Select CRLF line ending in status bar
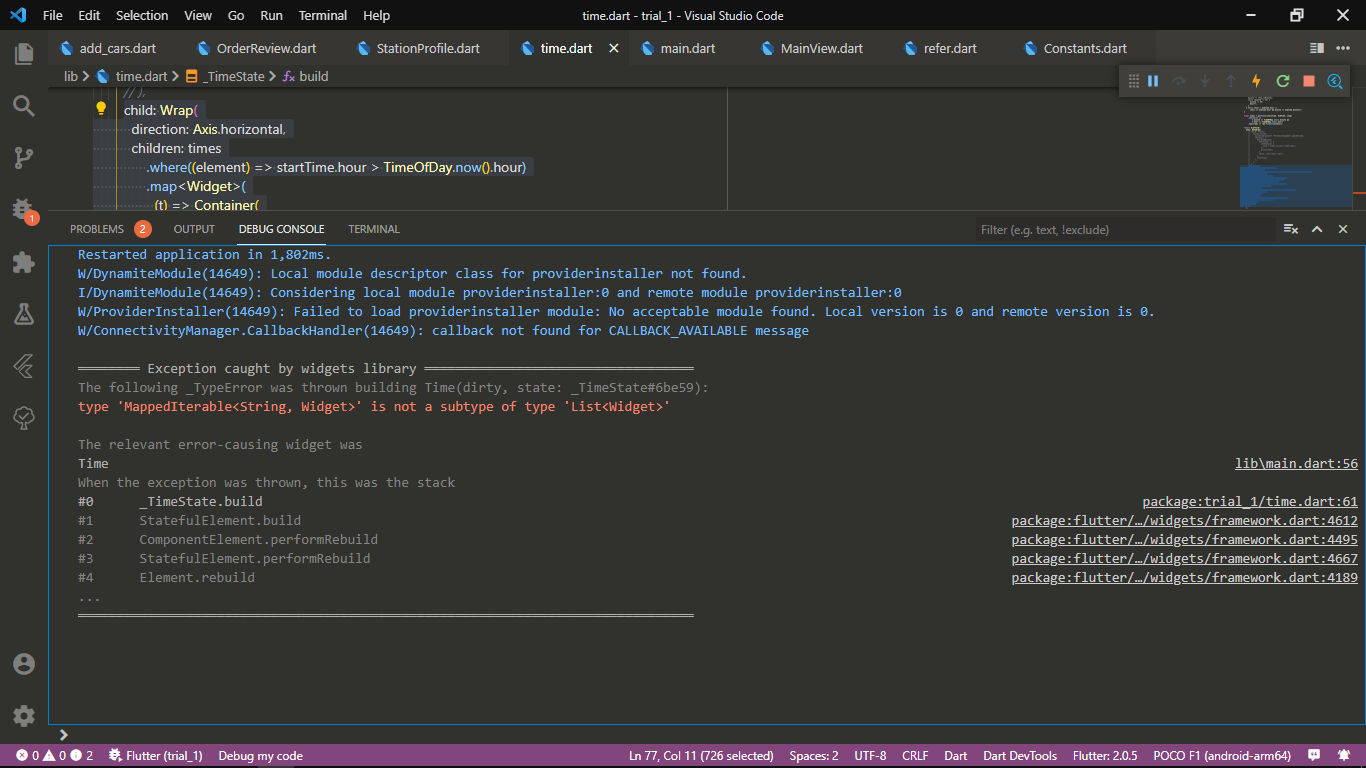 (915, 756)
